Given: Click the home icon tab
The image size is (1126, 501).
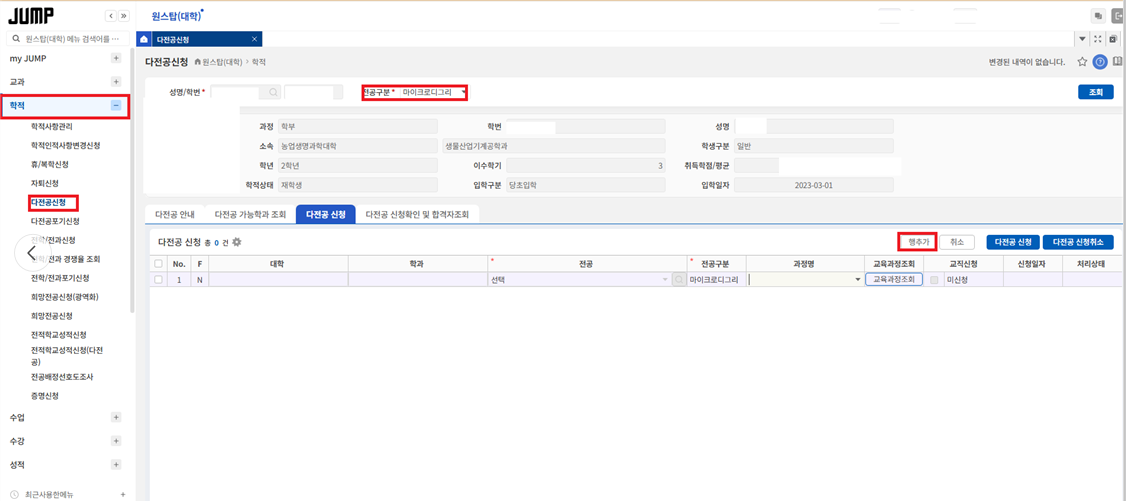Looking at the screenshot, I should click(x=144, y=39).
